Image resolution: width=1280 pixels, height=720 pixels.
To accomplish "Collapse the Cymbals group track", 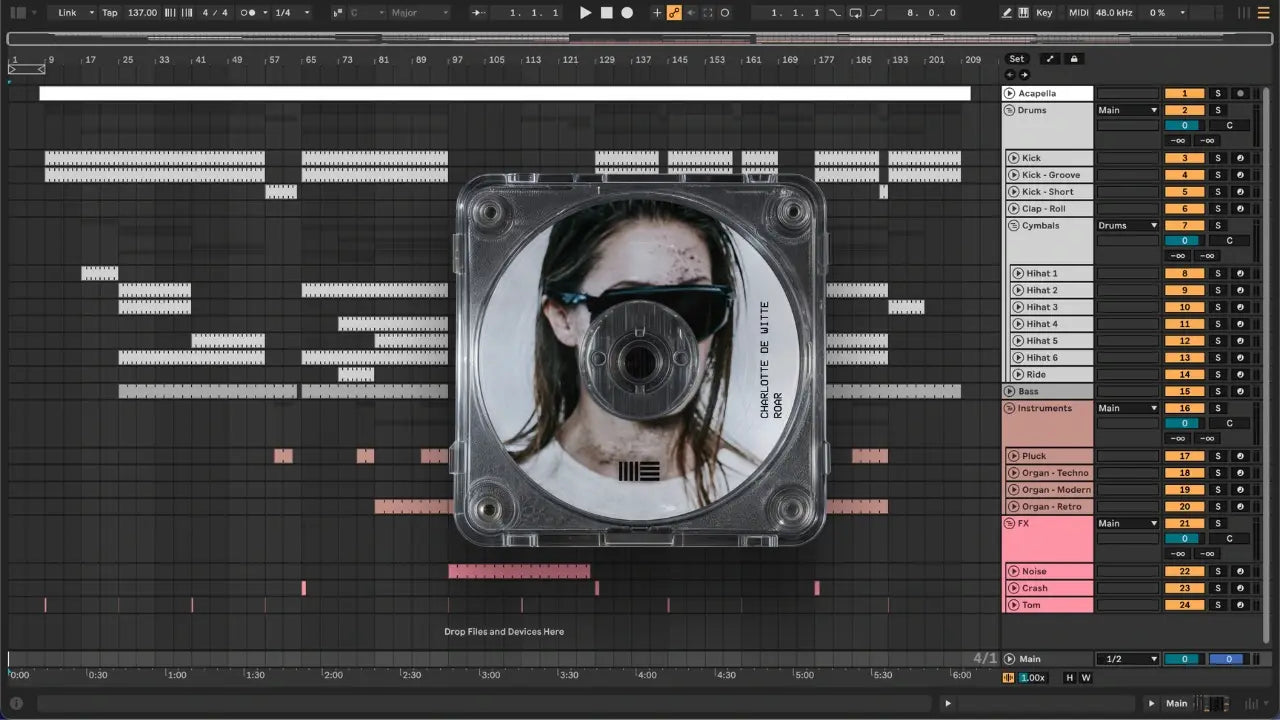I will point(1013,226).
